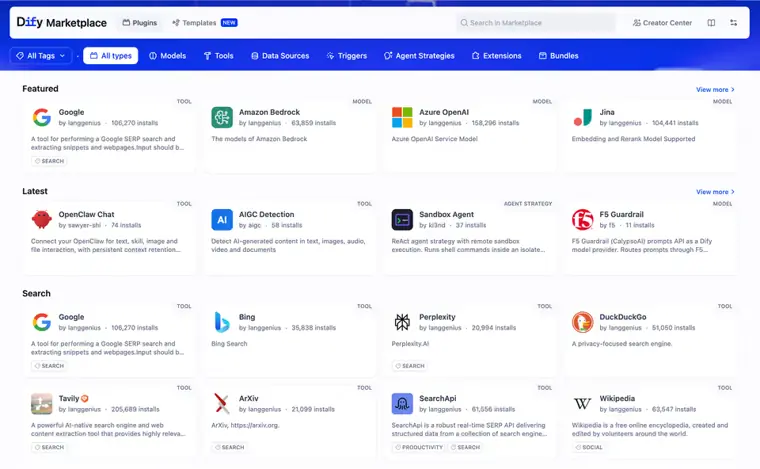Select the All types filter

[x=111, y=56]
